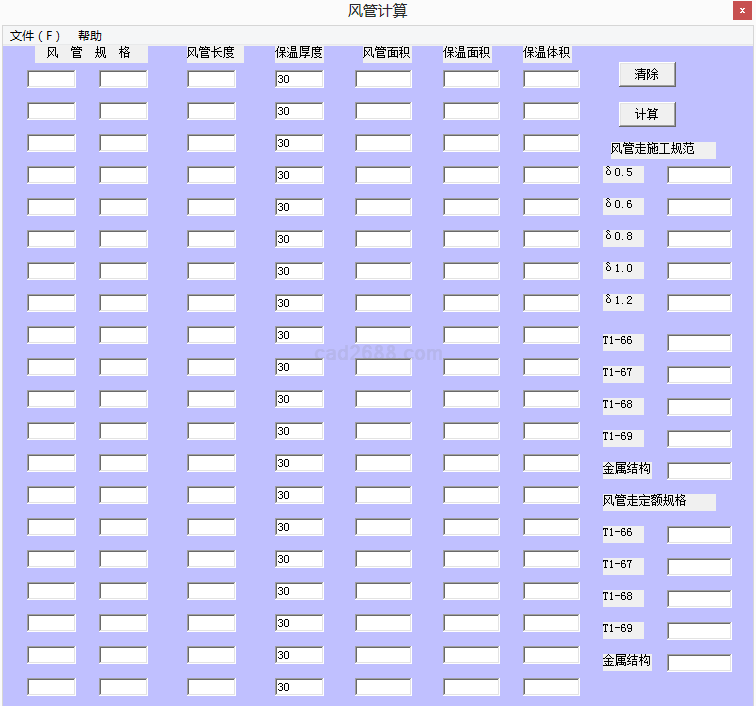Click the first row 风管长度 field
Image resolution: width=756 pixels, height=706 pixels.
(211, 79)
